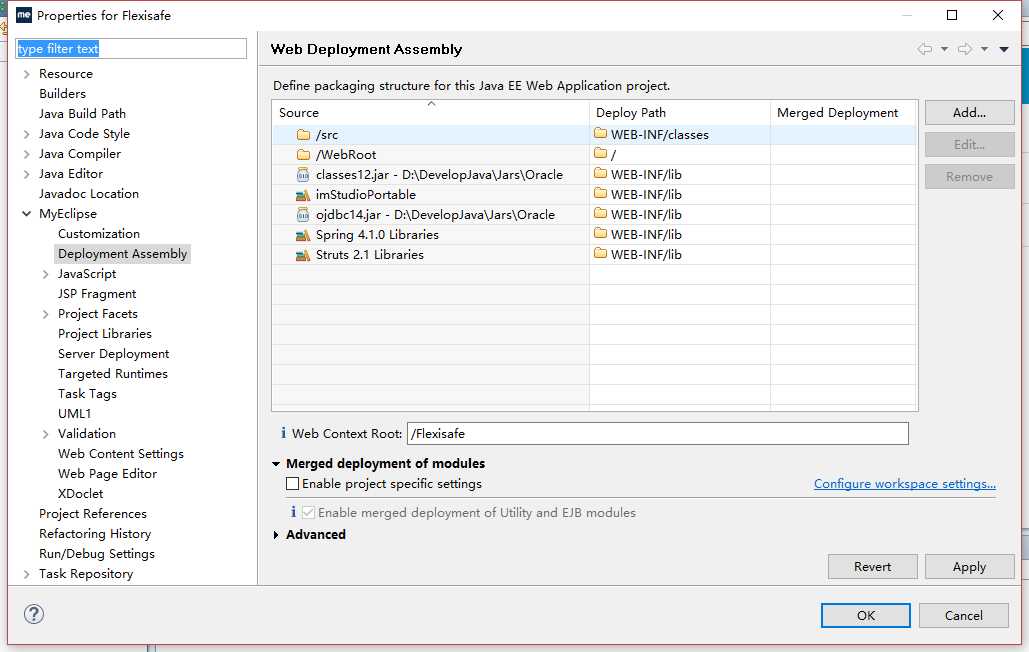The image size is (1029, 652).
Task: Click the /src folder icon in Source column
Action: (x=303, y=135)
